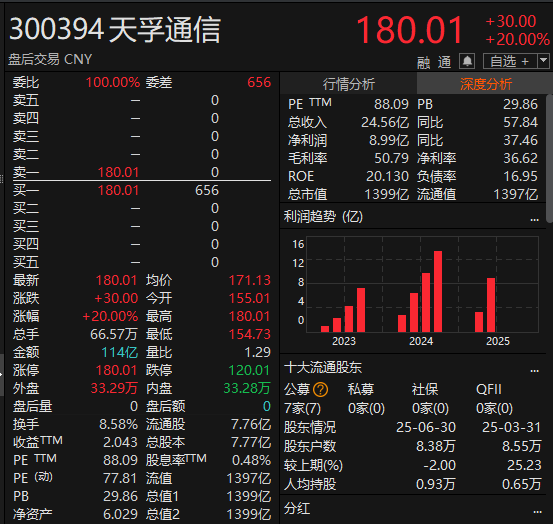Screen dimensions: 553x524
Task: Switch to 深度分析 tab
Action: [485, 84]
